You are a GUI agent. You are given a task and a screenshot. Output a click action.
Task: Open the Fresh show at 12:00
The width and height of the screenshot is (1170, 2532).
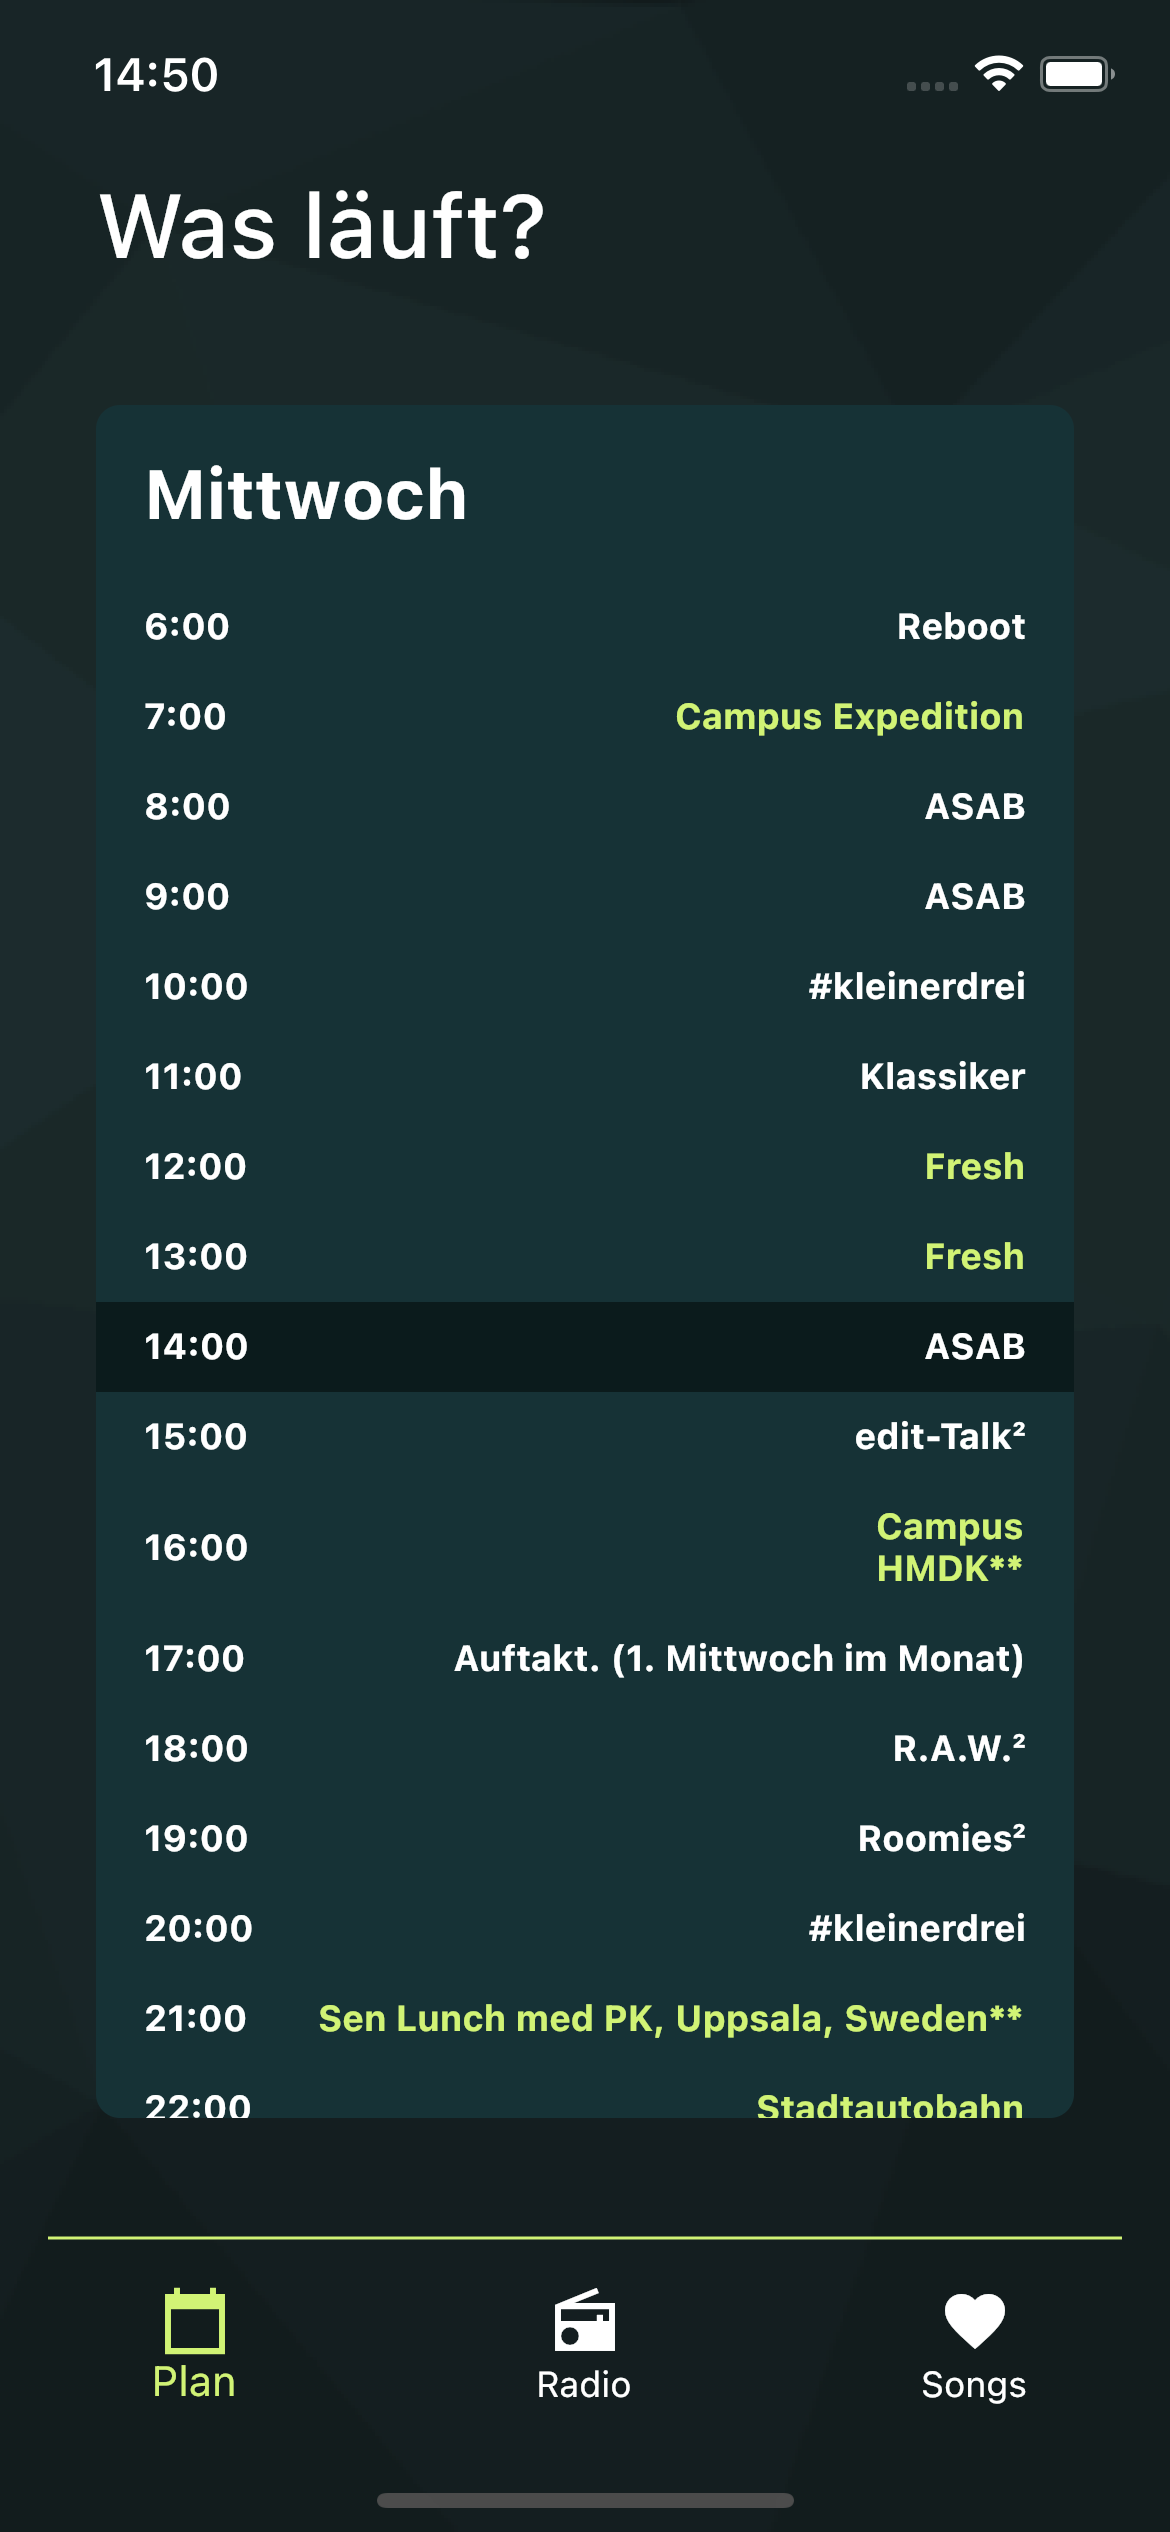point(585,1167)
